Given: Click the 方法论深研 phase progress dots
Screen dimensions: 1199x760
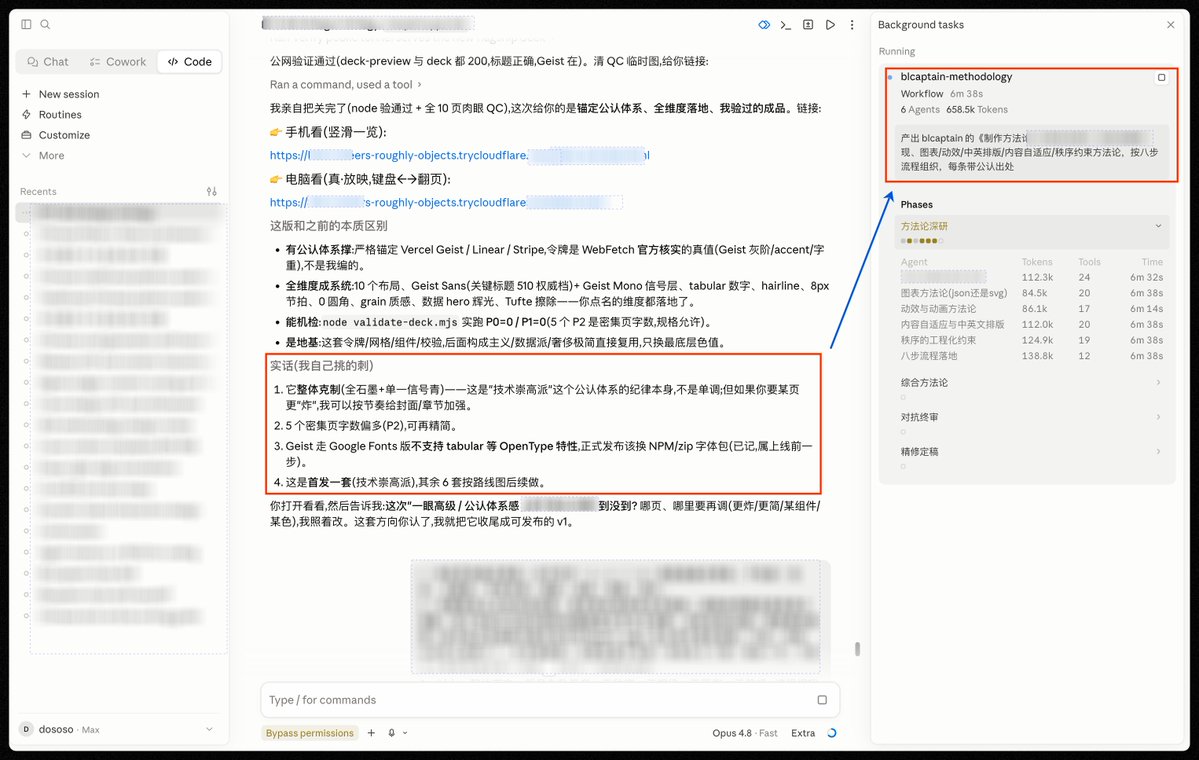Looking at the screenshot, I should tap(921, 241).
